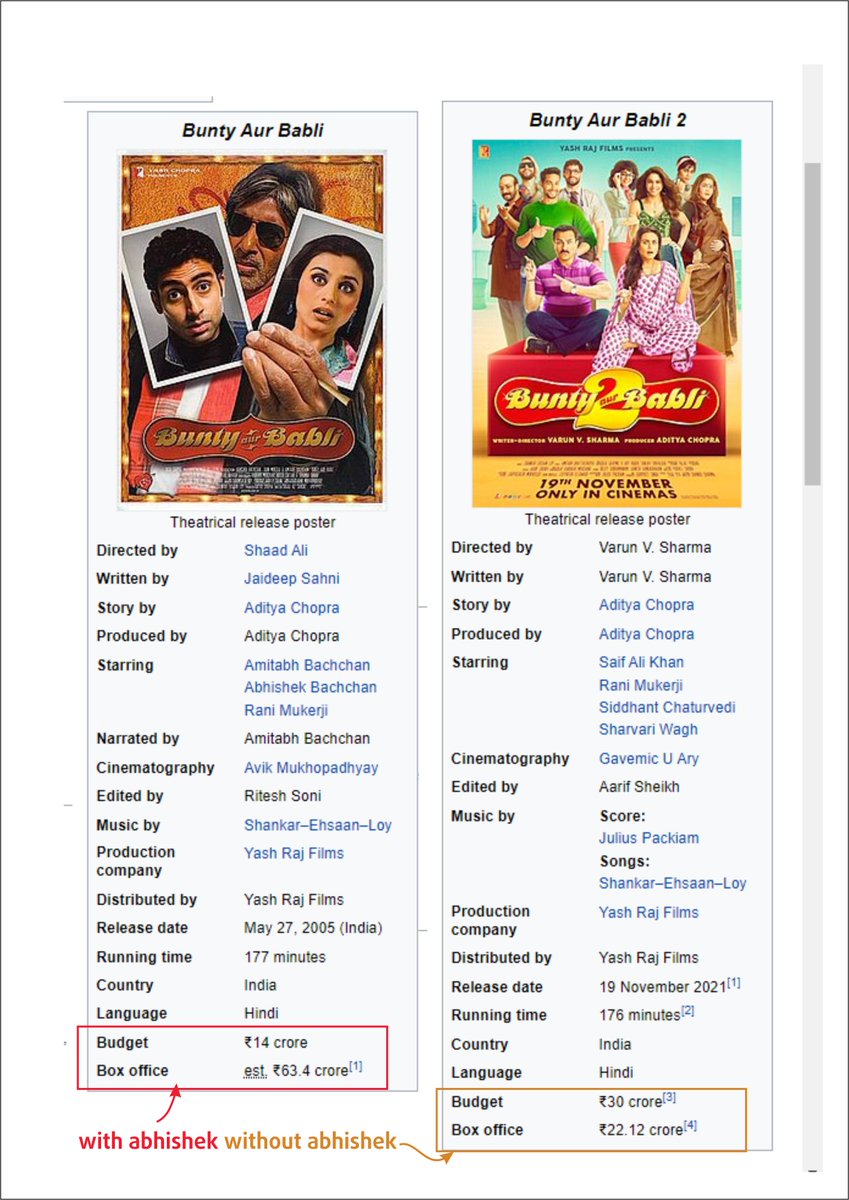
Task: Click the 'Bunty Aur Babli 2' infobox title
Action: (608, 120)
